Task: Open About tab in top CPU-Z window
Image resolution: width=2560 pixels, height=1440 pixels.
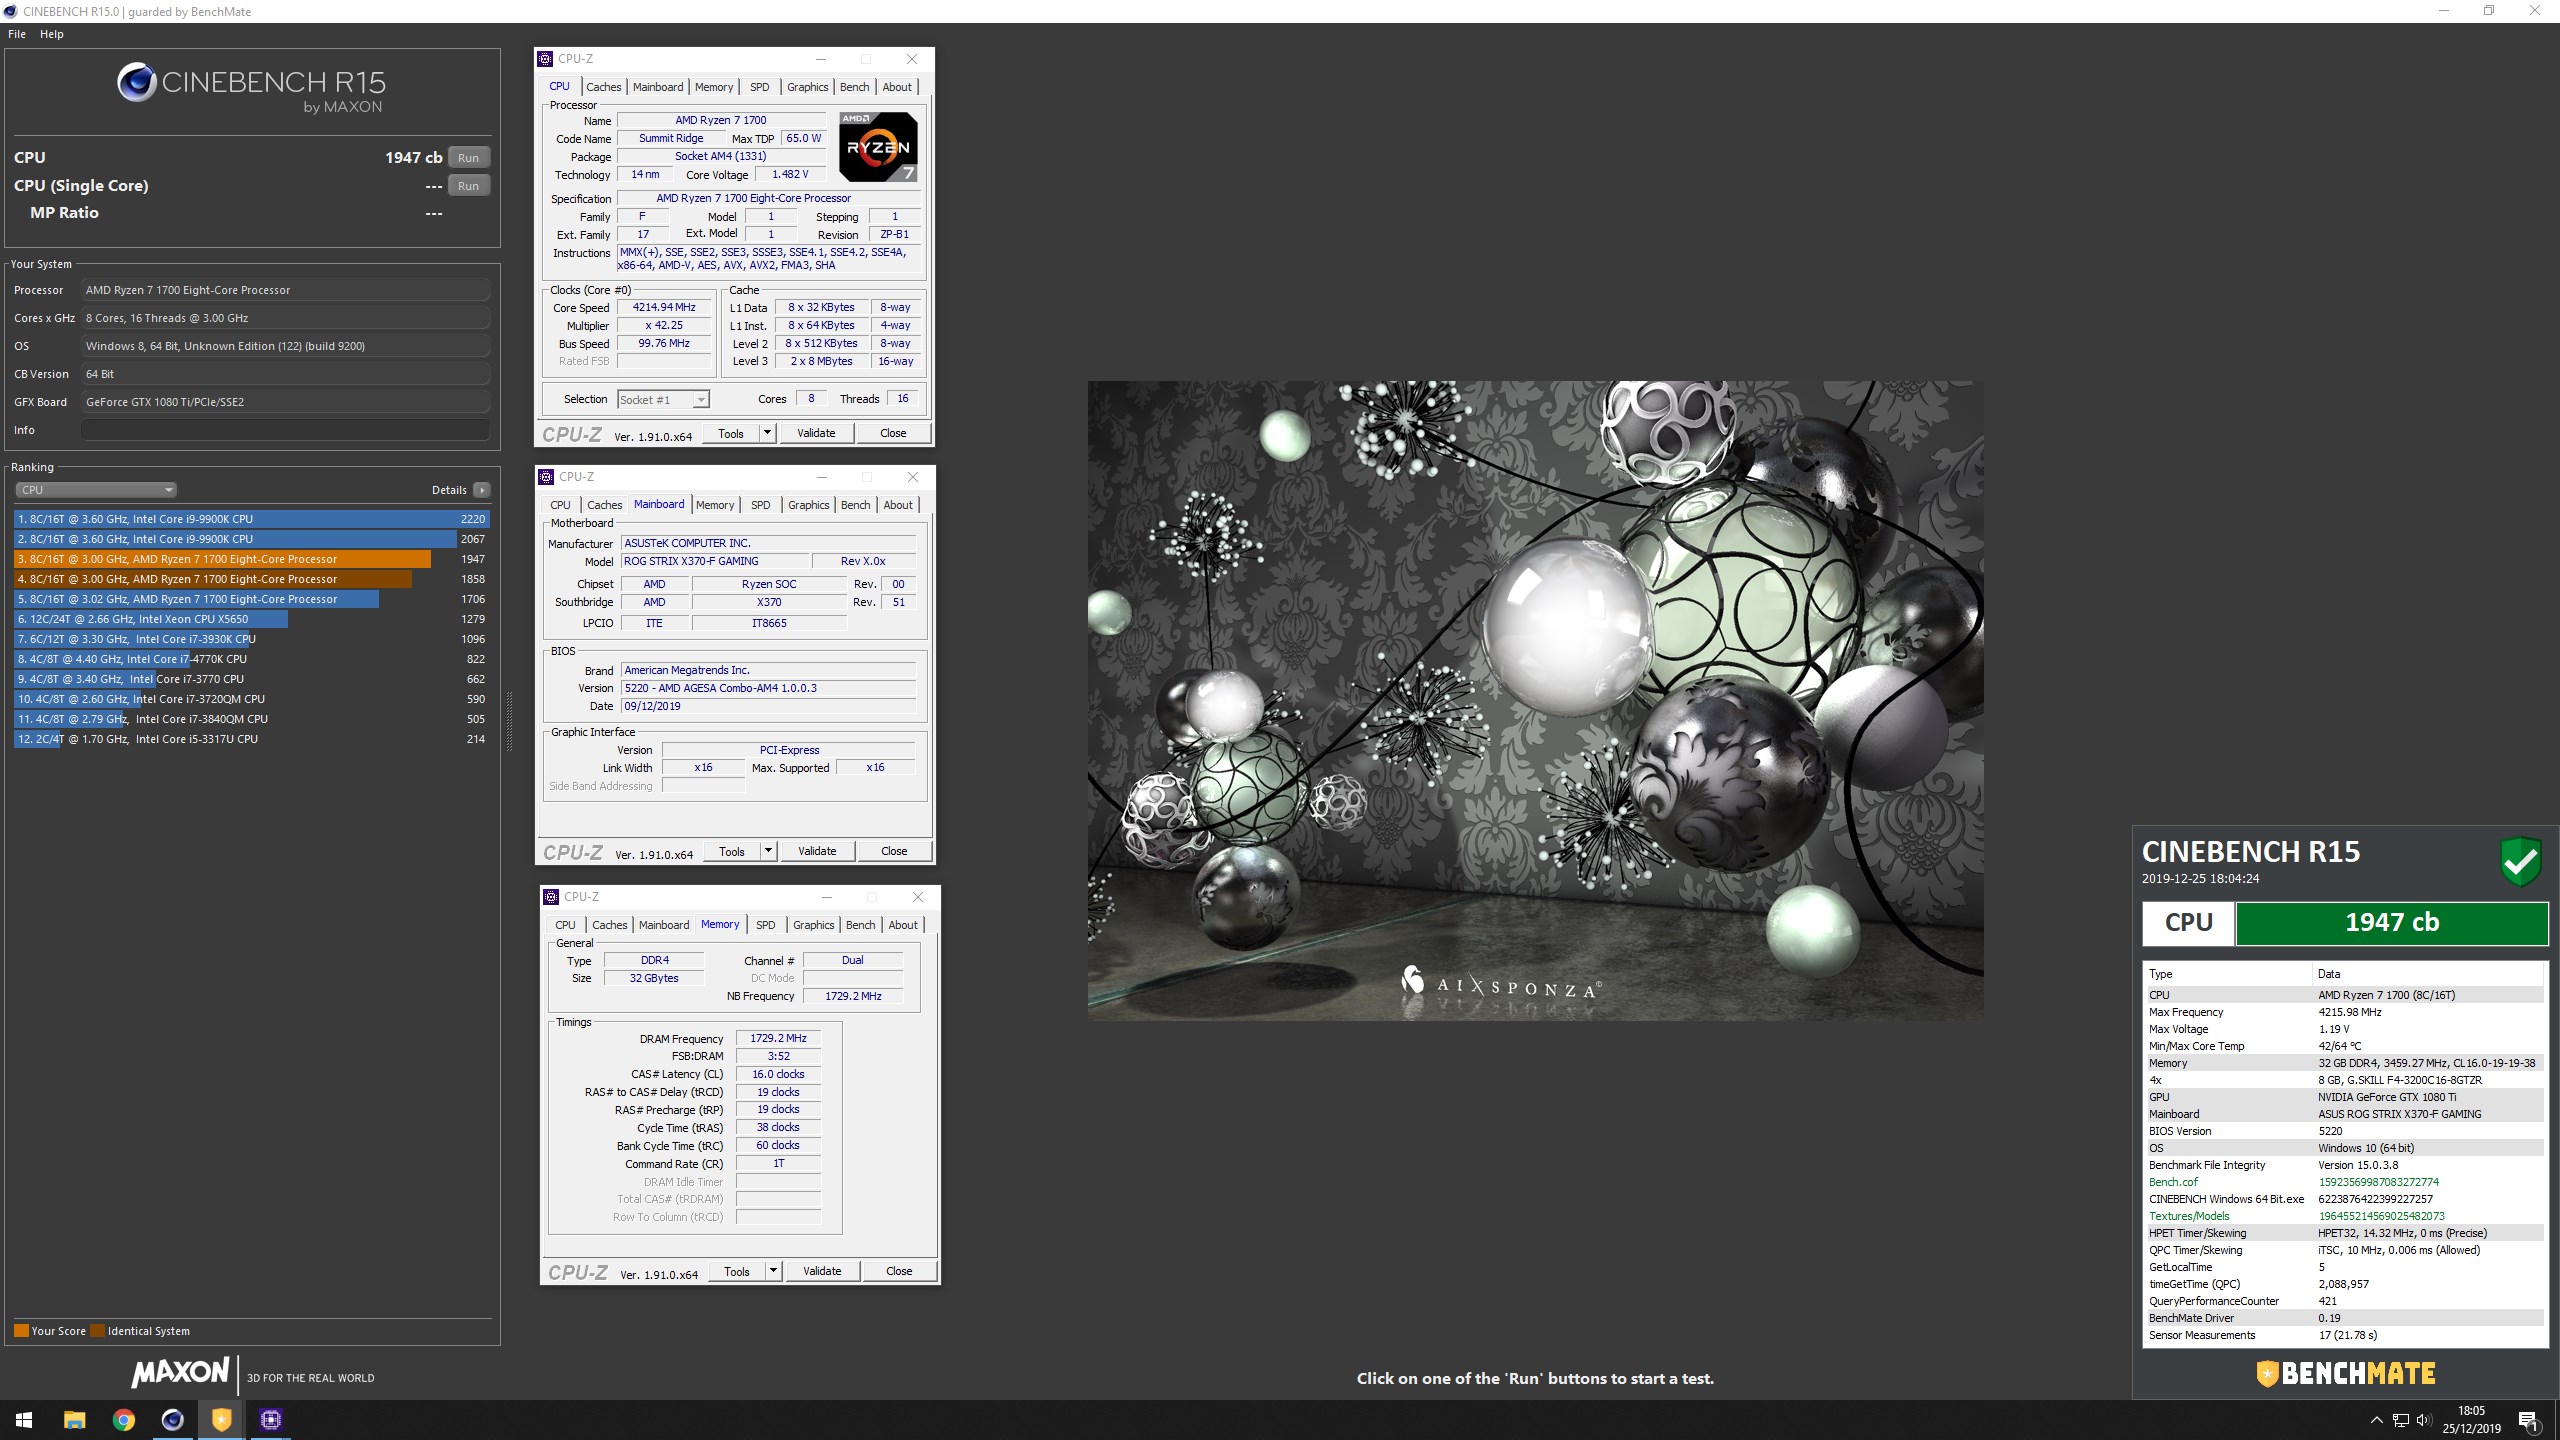Action: point(897,87)
